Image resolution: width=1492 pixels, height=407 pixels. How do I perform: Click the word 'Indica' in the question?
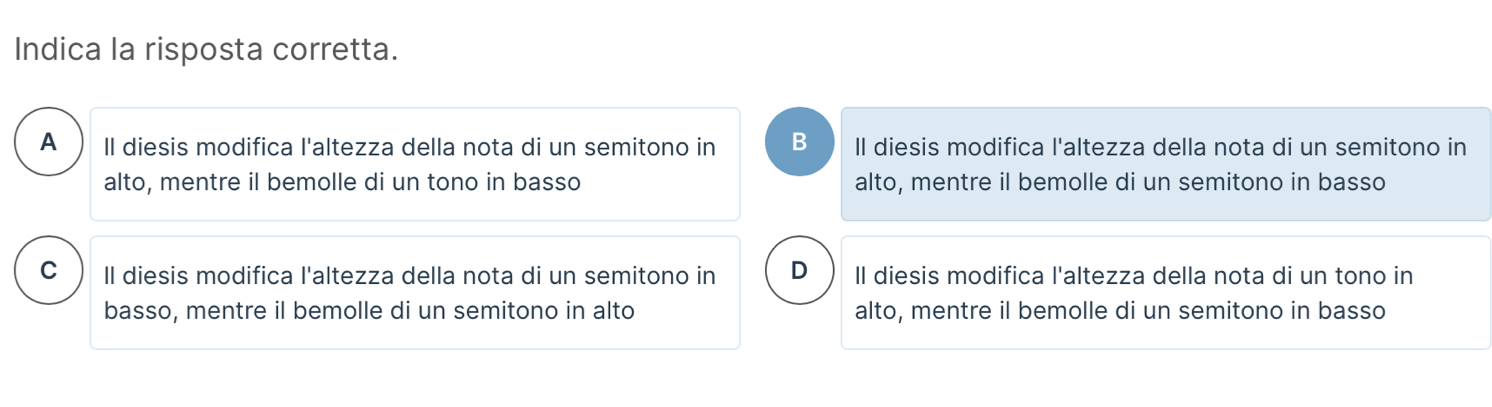pyautogui.click(x=58, y=49)
